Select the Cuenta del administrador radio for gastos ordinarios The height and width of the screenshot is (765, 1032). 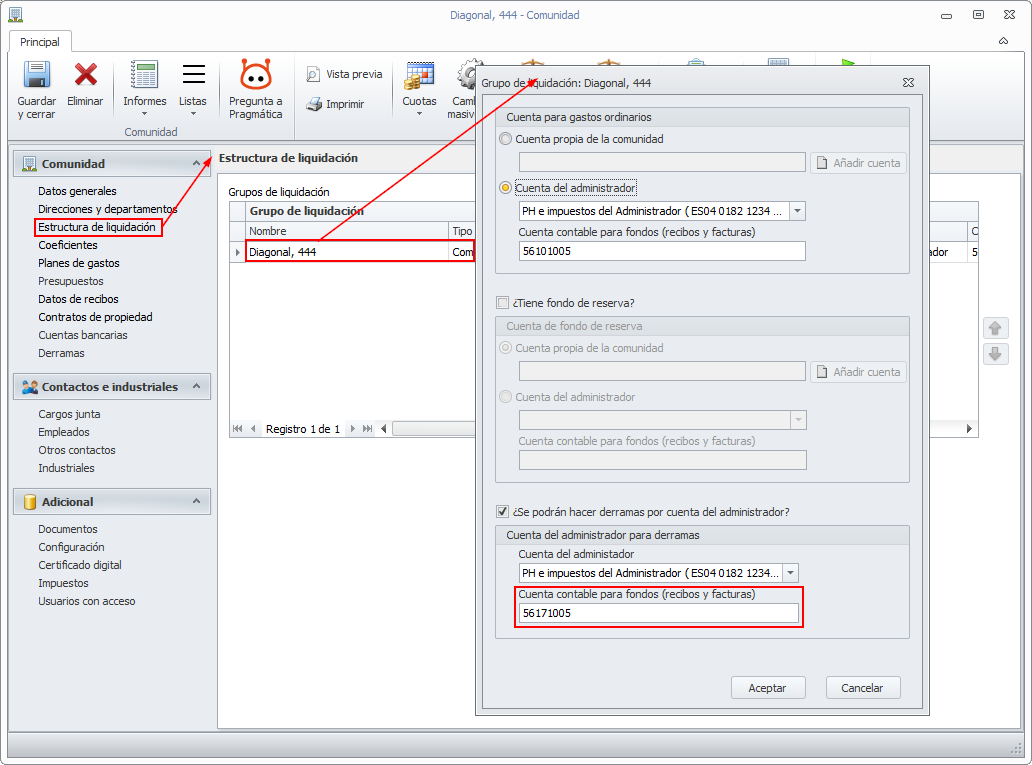505,188
